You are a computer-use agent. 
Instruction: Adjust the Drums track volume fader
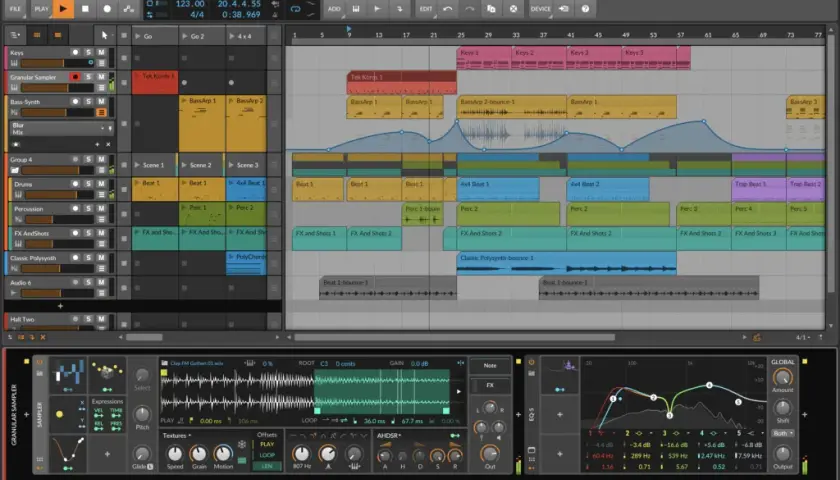tap(59, 195)
